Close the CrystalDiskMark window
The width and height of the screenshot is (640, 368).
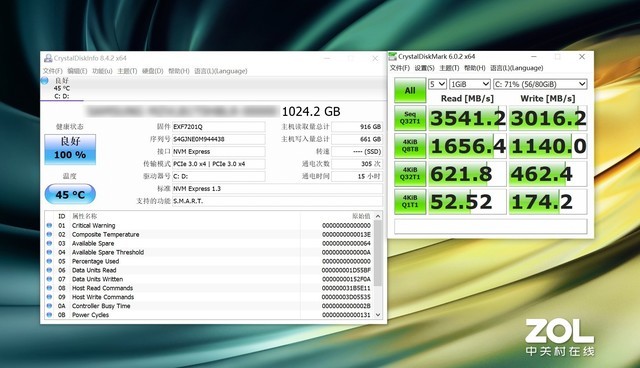(x=582, y=57)
